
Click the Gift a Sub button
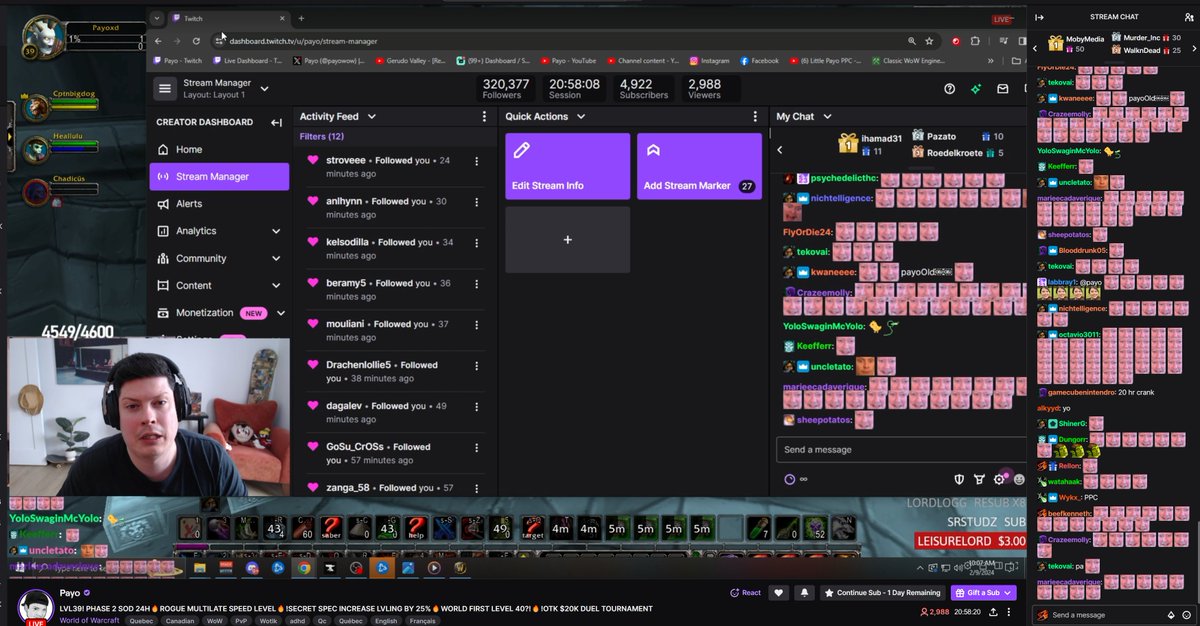pyautogui.click(x=984, y=593)
